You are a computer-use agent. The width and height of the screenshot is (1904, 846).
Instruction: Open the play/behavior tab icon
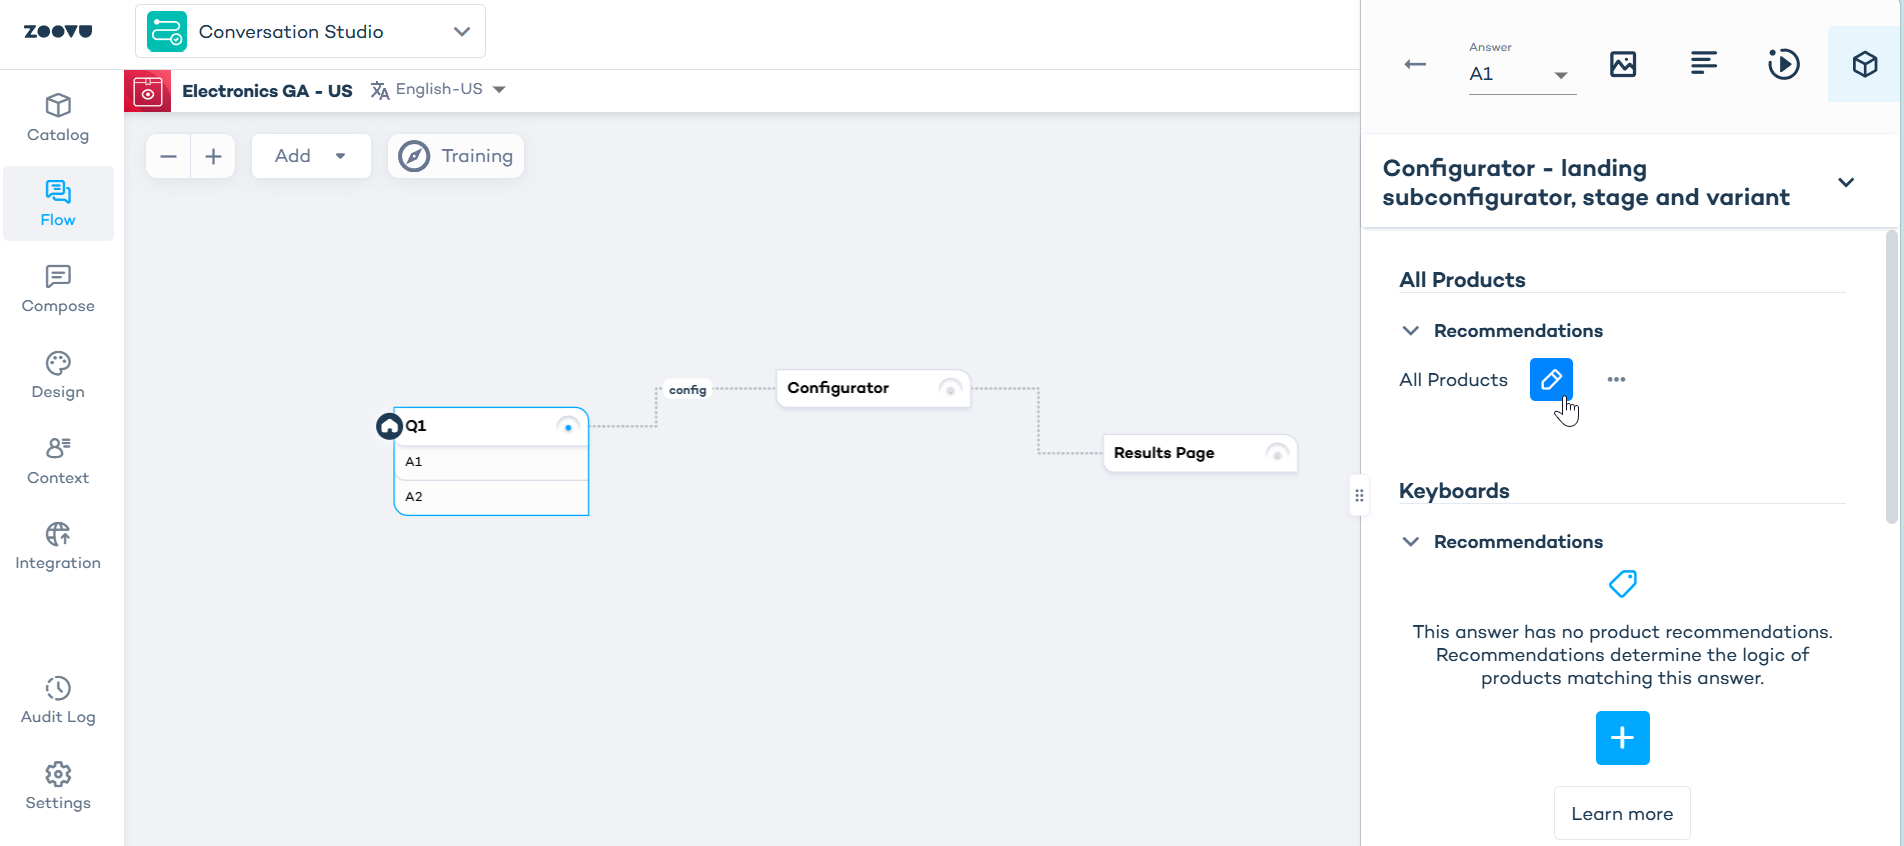(x=1784, y=64)
